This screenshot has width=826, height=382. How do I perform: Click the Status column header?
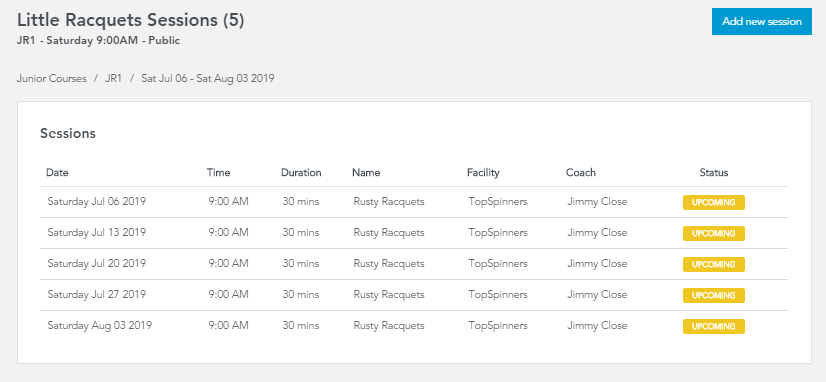[x=714, y=172]
